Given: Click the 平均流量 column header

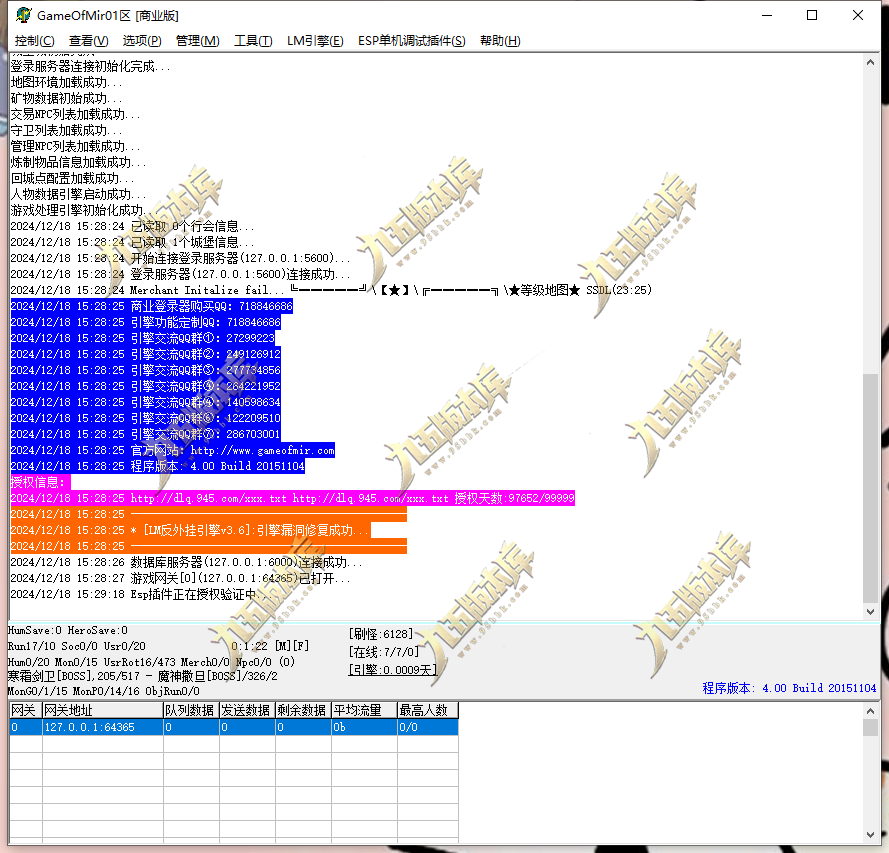Looking at the screenshot, I should 364,710.
